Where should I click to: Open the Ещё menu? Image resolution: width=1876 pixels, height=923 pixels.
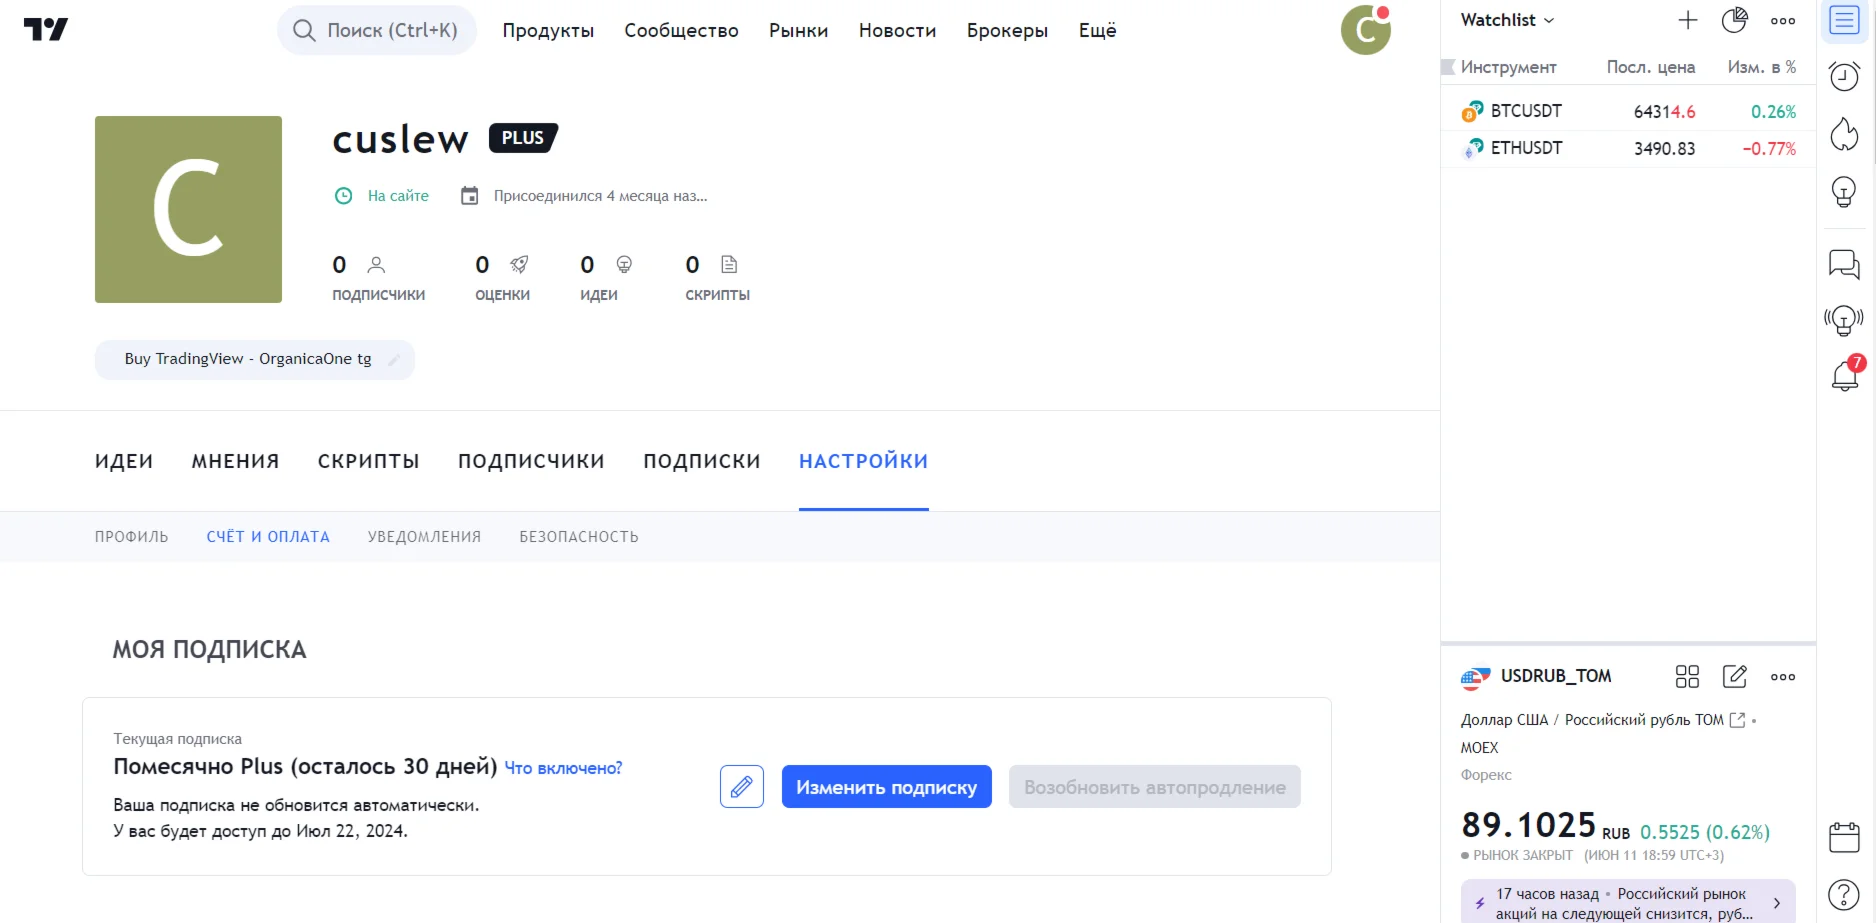click(1098, 31)
